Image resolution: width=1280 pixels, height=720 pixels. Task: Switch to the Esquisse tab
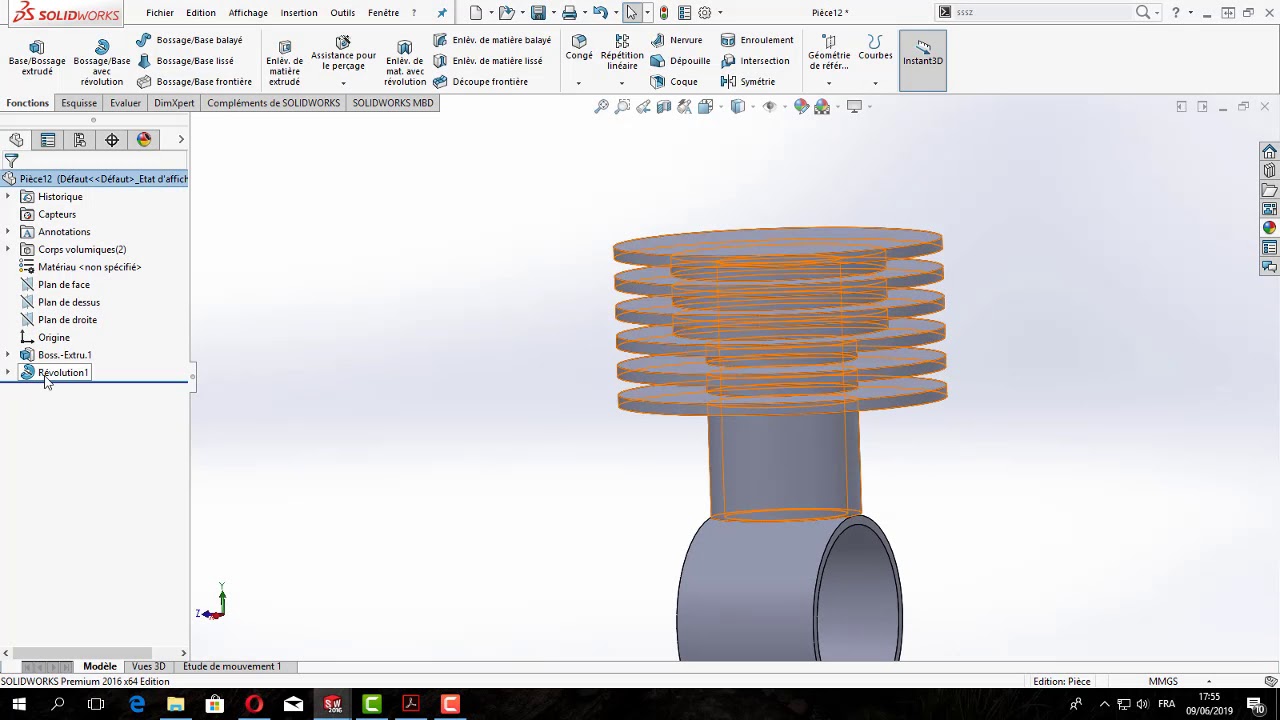click(x=79, y=103)
